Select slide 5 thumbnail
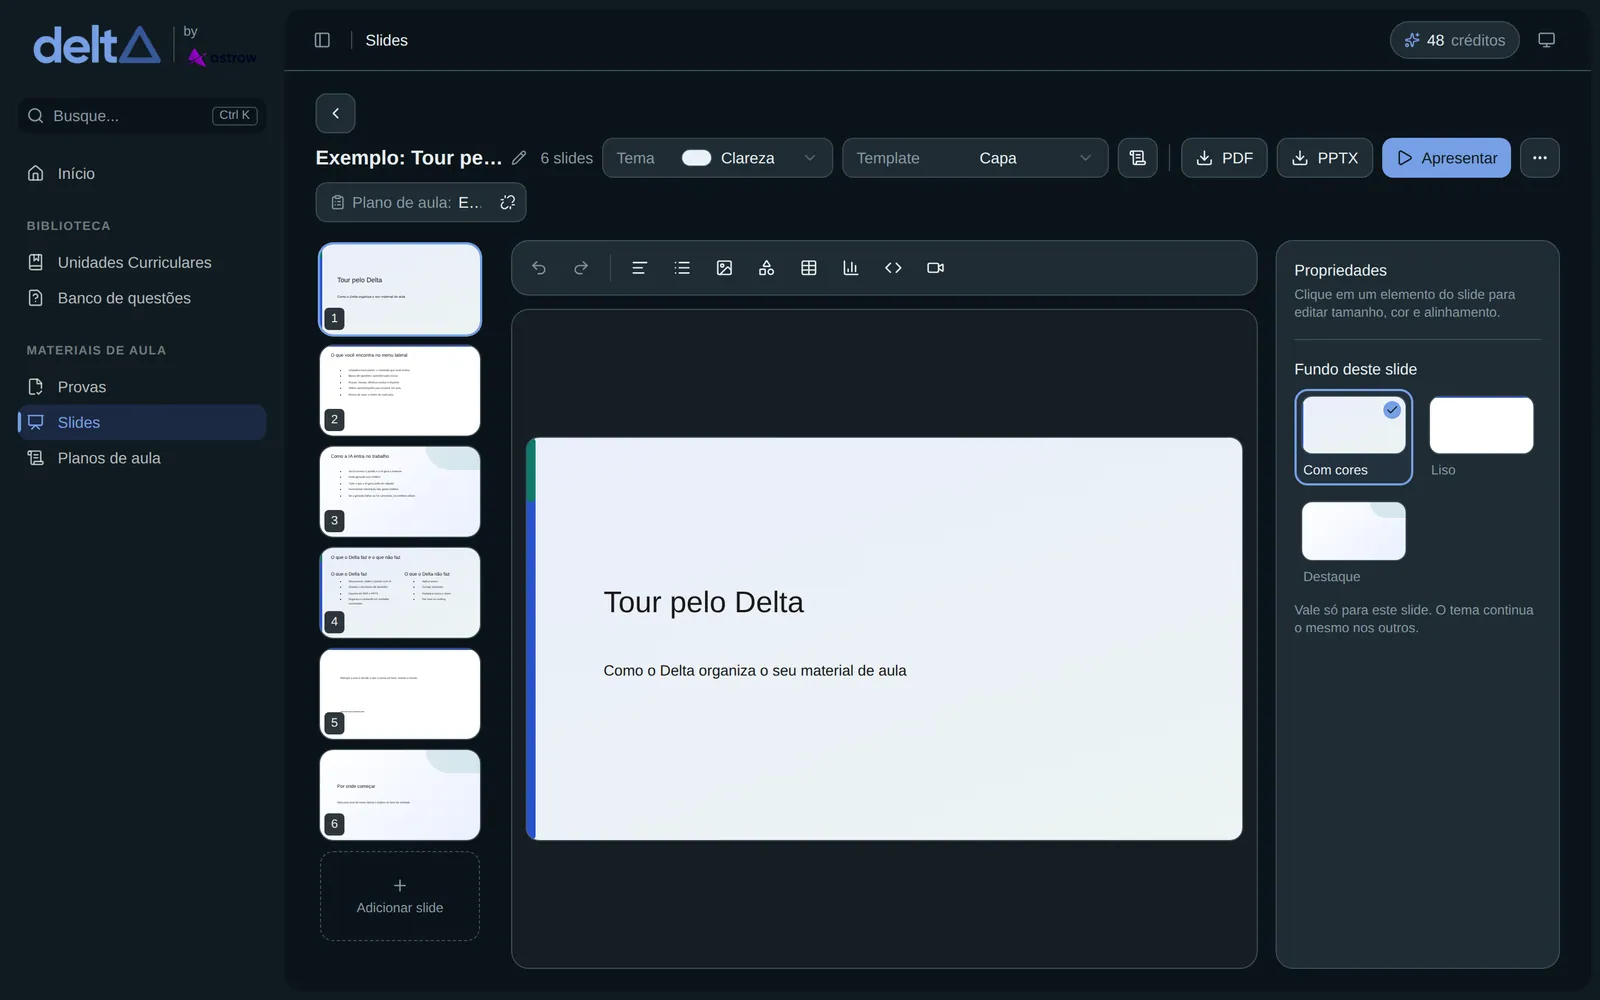1600x1000 pixels. click(x=400, y=694)
